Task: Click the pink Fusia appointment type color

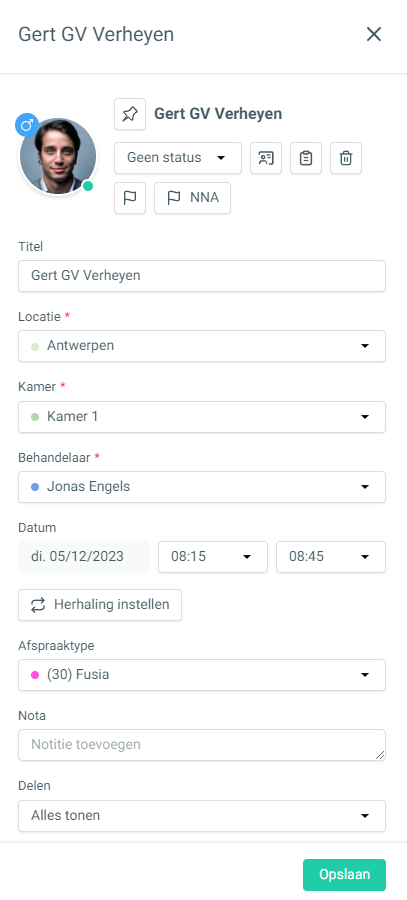Action: (x=35, y=675)
